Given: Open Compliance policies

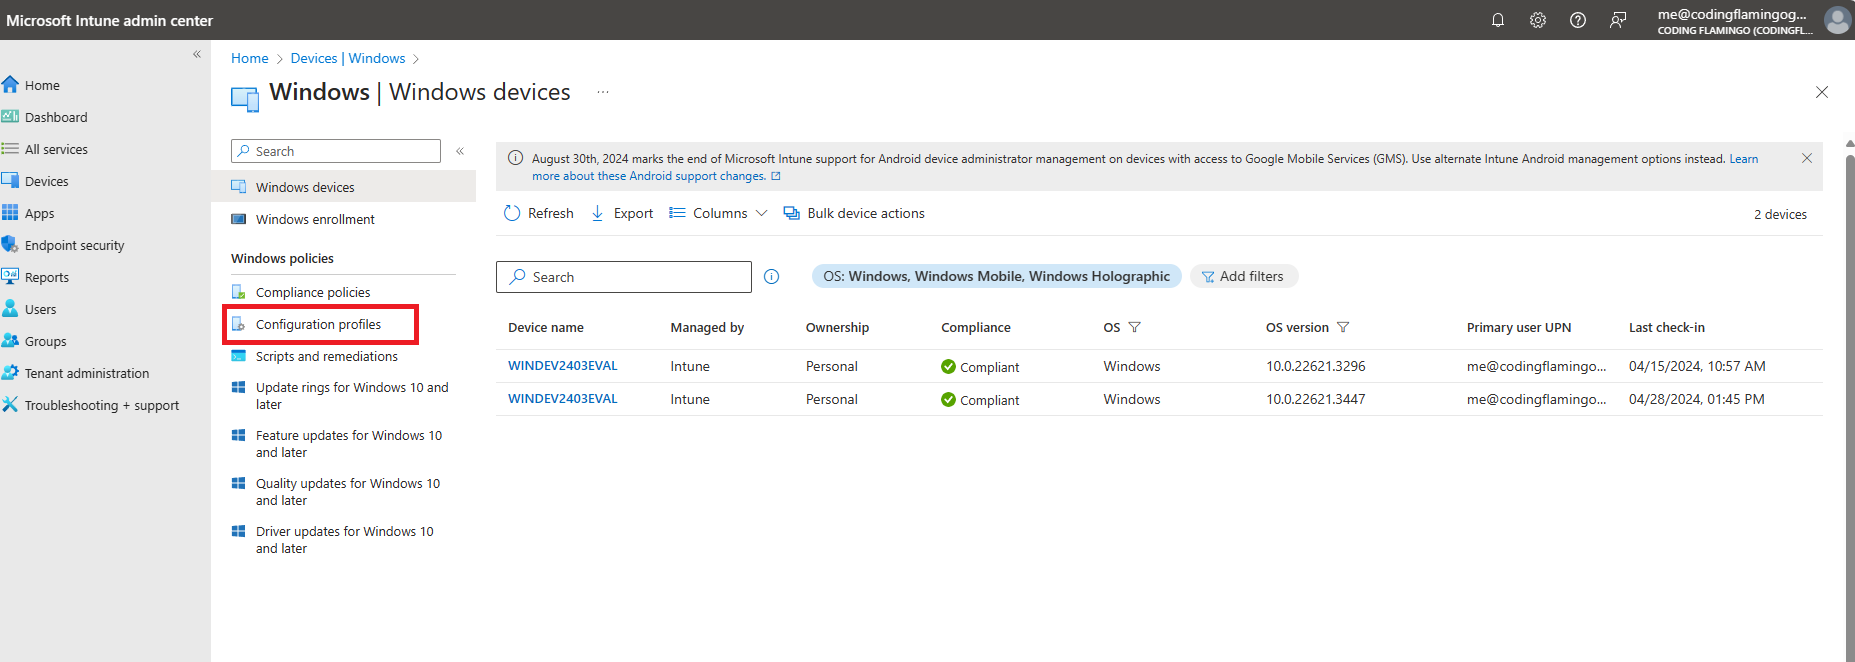Looking at the screenshot, I should (x=313, y=292).
